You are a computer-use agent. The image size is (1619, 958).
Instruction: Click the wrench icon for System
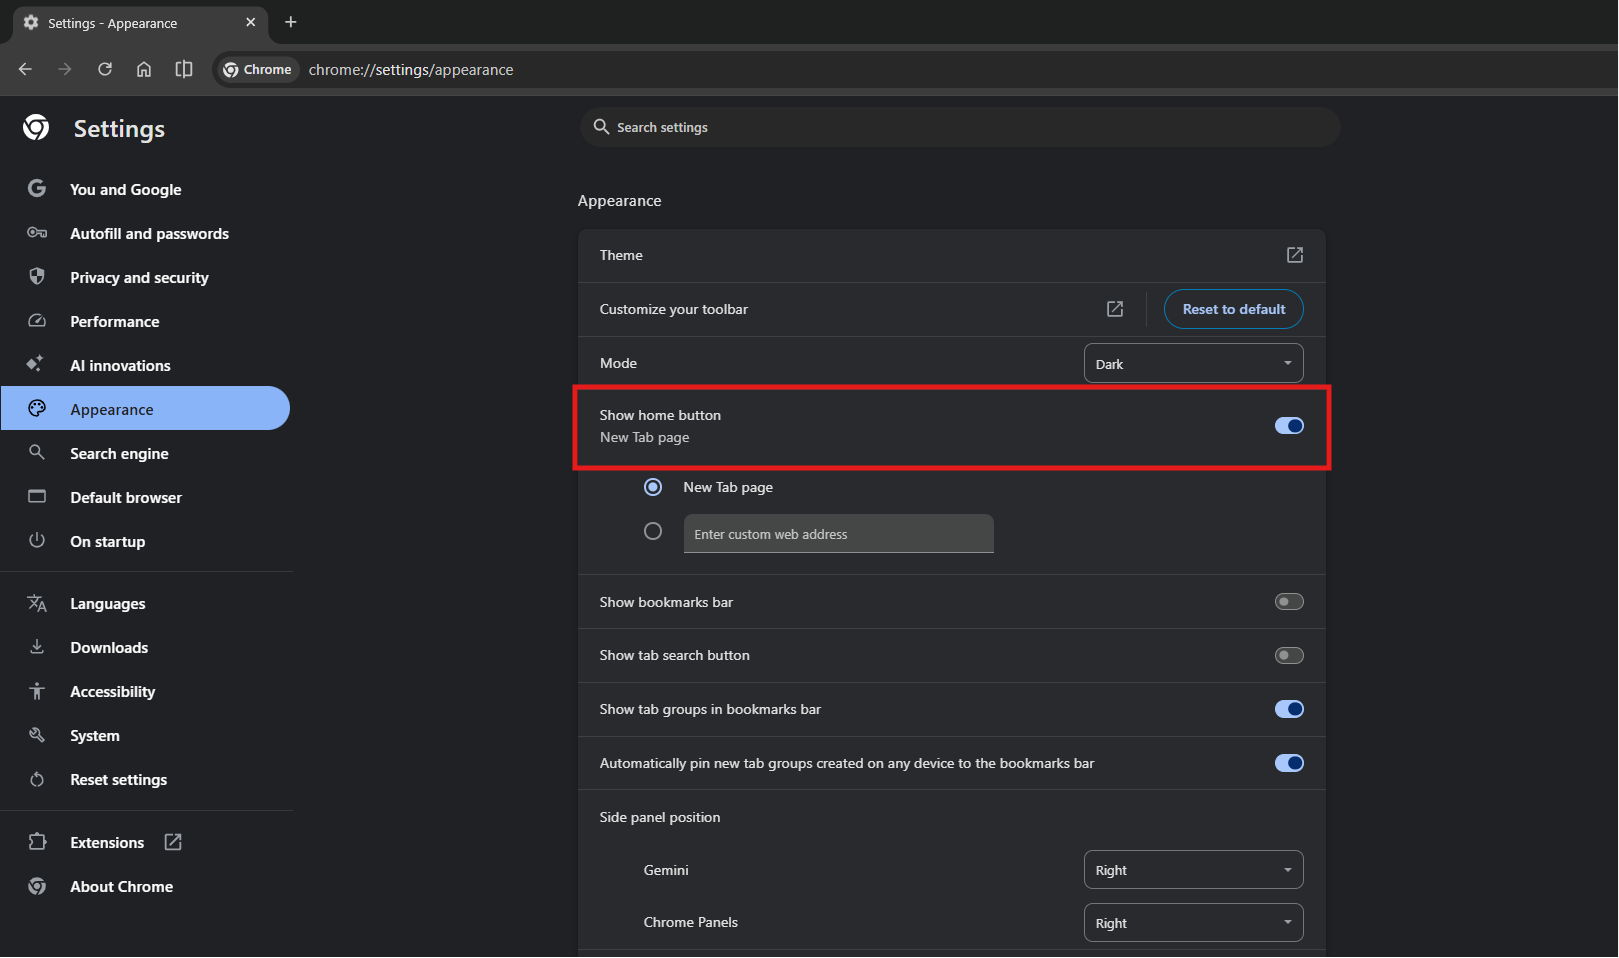click(37, 735)
